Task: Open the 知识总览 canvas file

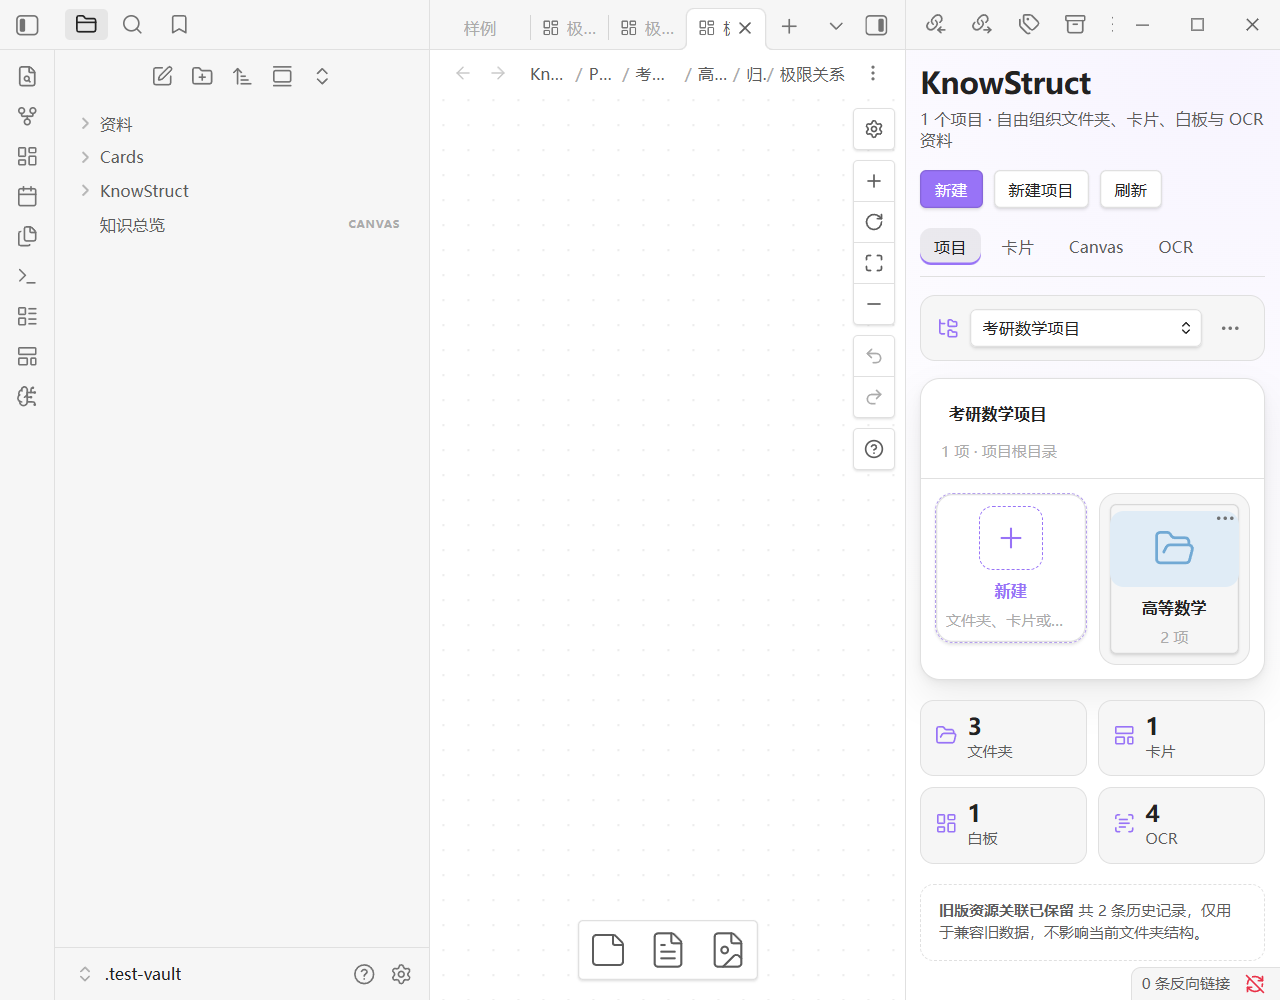Action: pyautogui.click(x=241, y=225)
